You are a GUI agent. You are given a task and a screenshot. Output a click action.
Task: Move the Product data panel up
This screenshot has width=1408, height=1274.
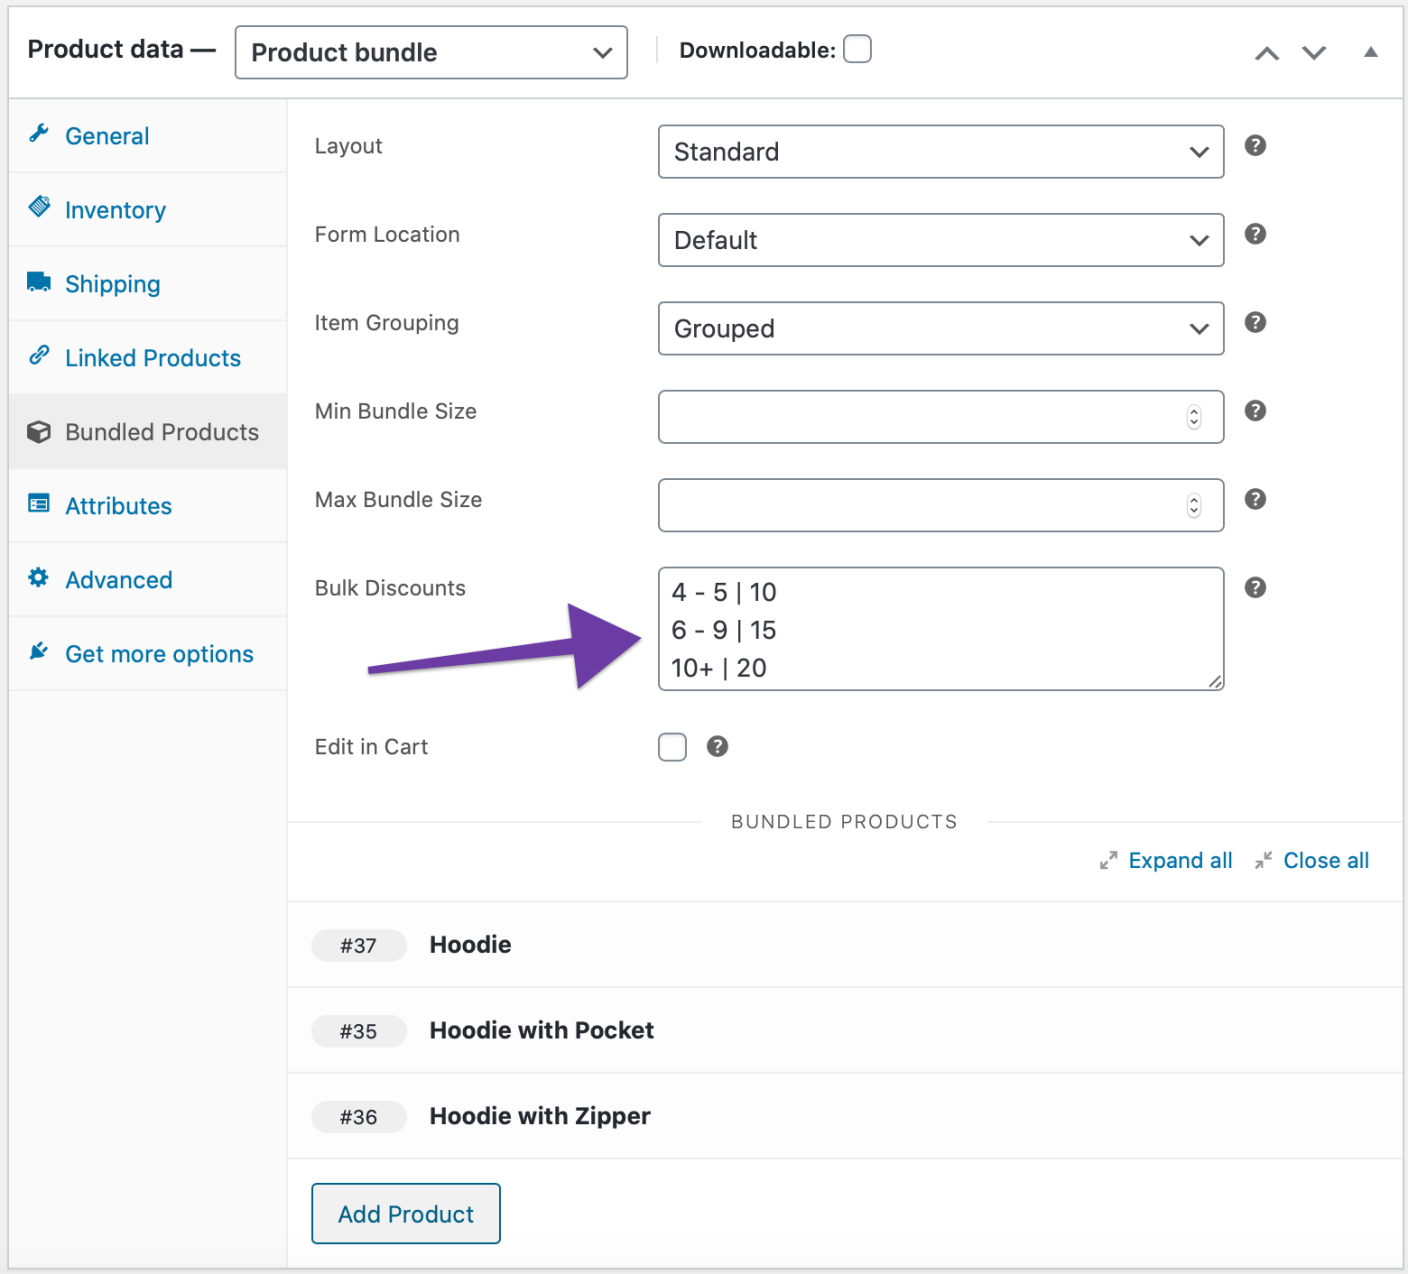(x=1267, y=53)
